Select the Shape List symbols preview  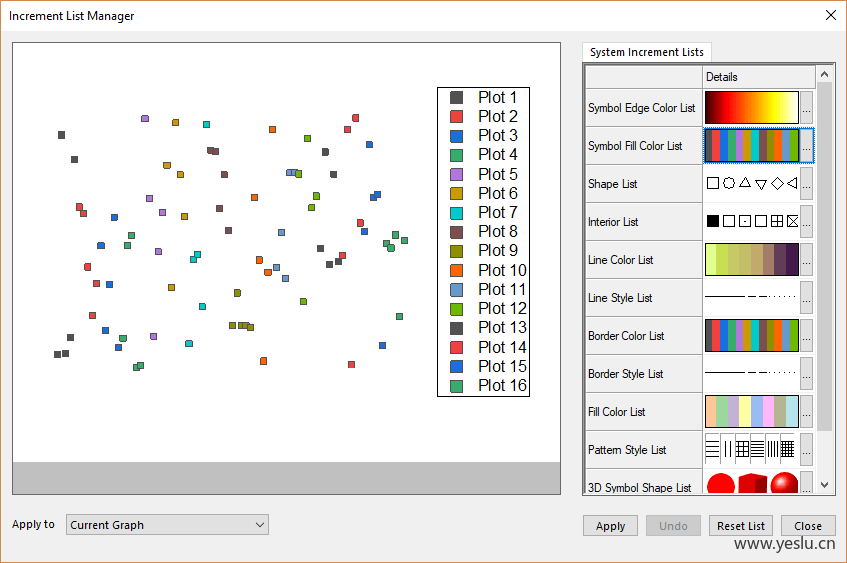(x=751, y=184)
